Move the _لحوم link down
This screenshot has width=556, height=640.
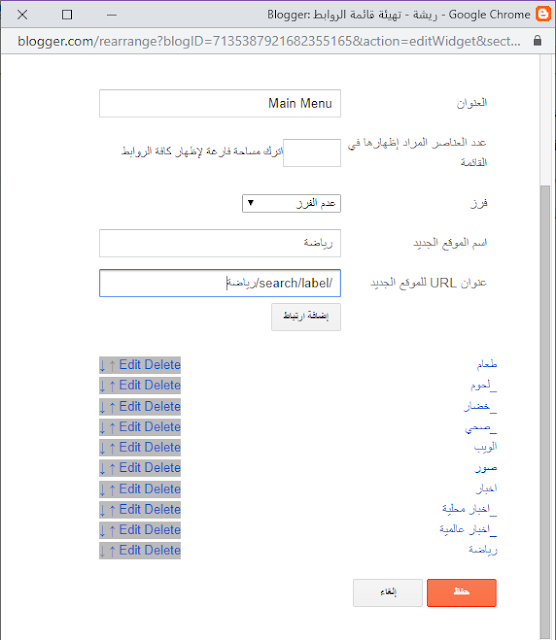coord(102,386)
